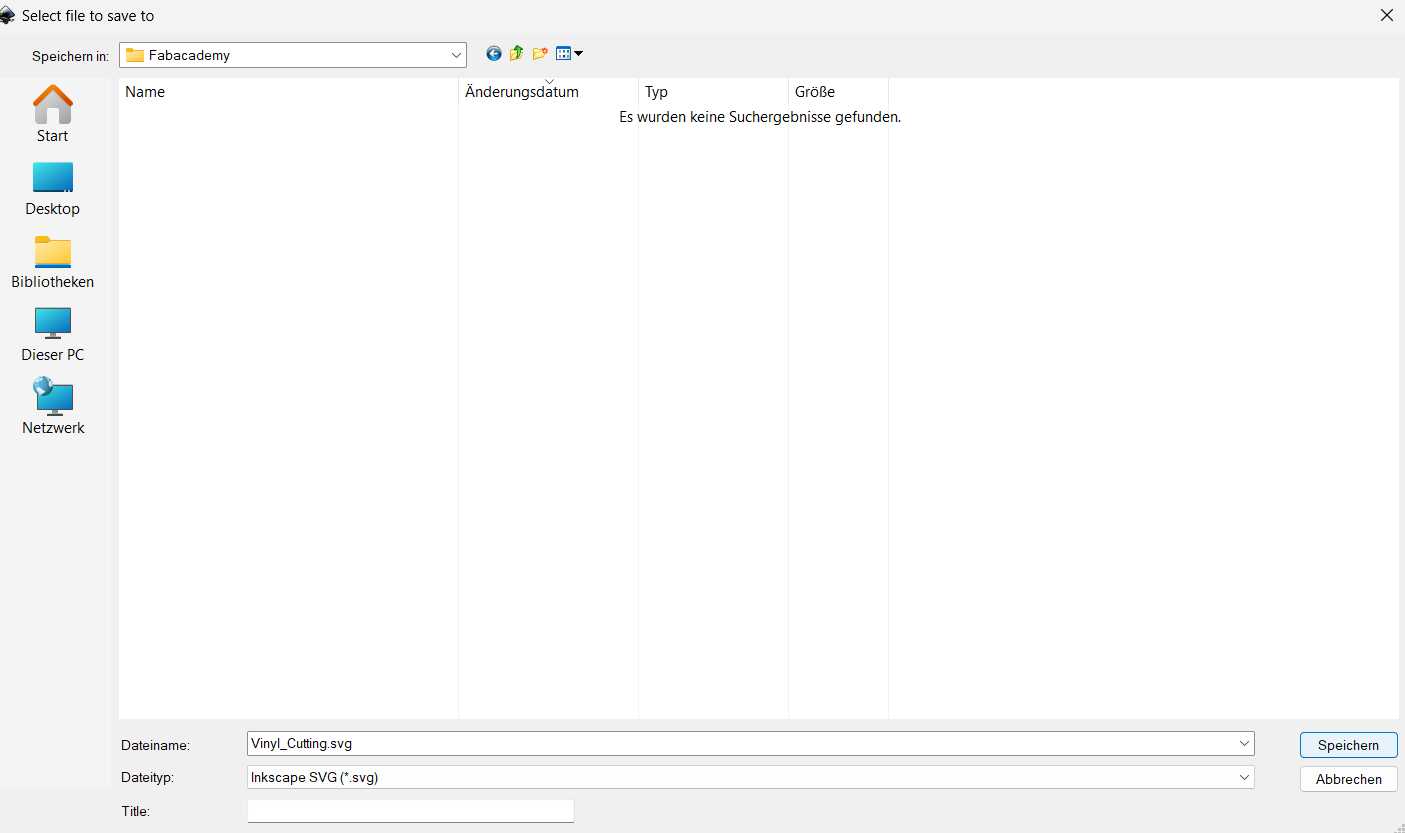This screenshot has width=1405, height=833.
Task: Open the Desktop location in sidebar
Action: point(52,185)
